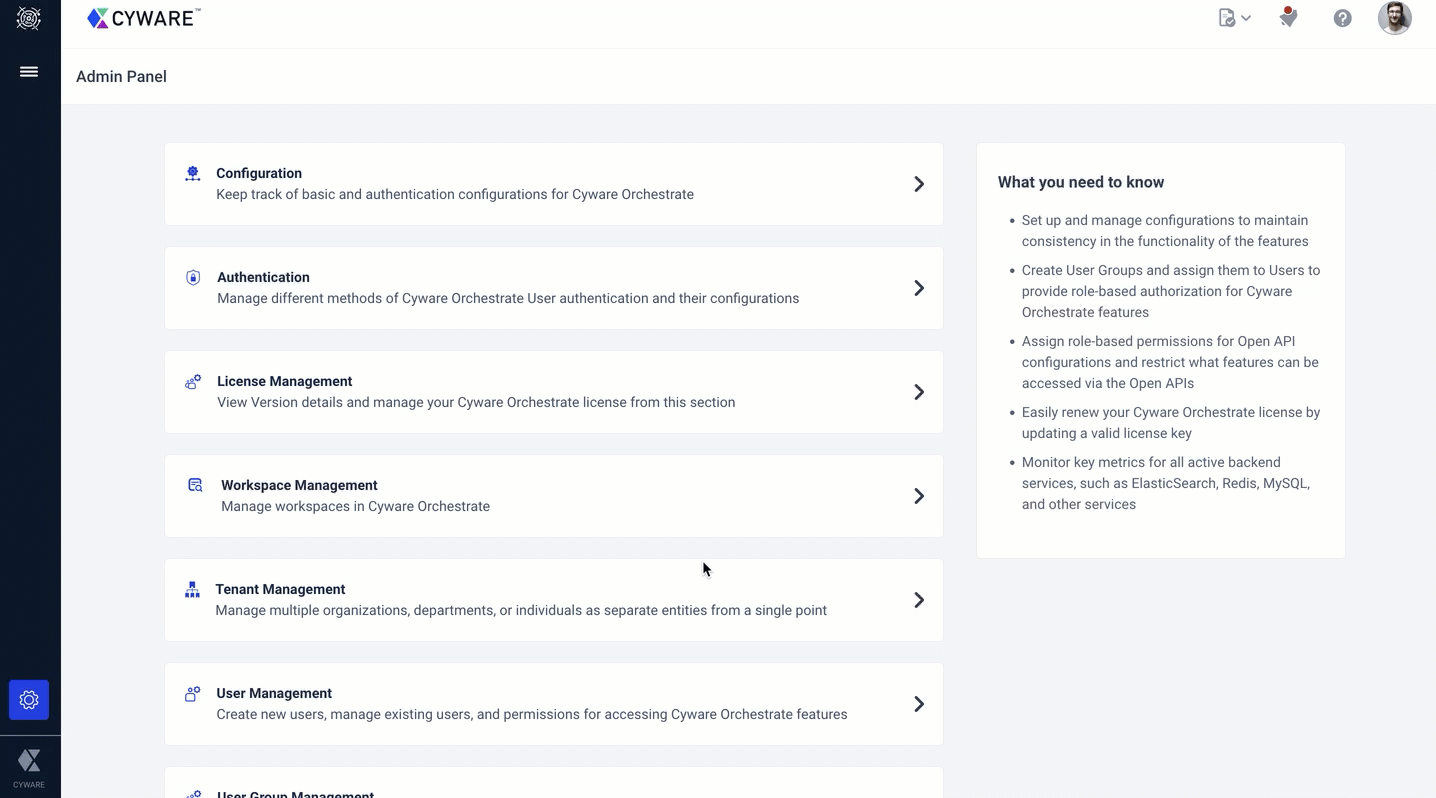Screen dimensions: 1436x798
Task: Open the document tasks dropdown in header
Action: tap(1234, 18)
